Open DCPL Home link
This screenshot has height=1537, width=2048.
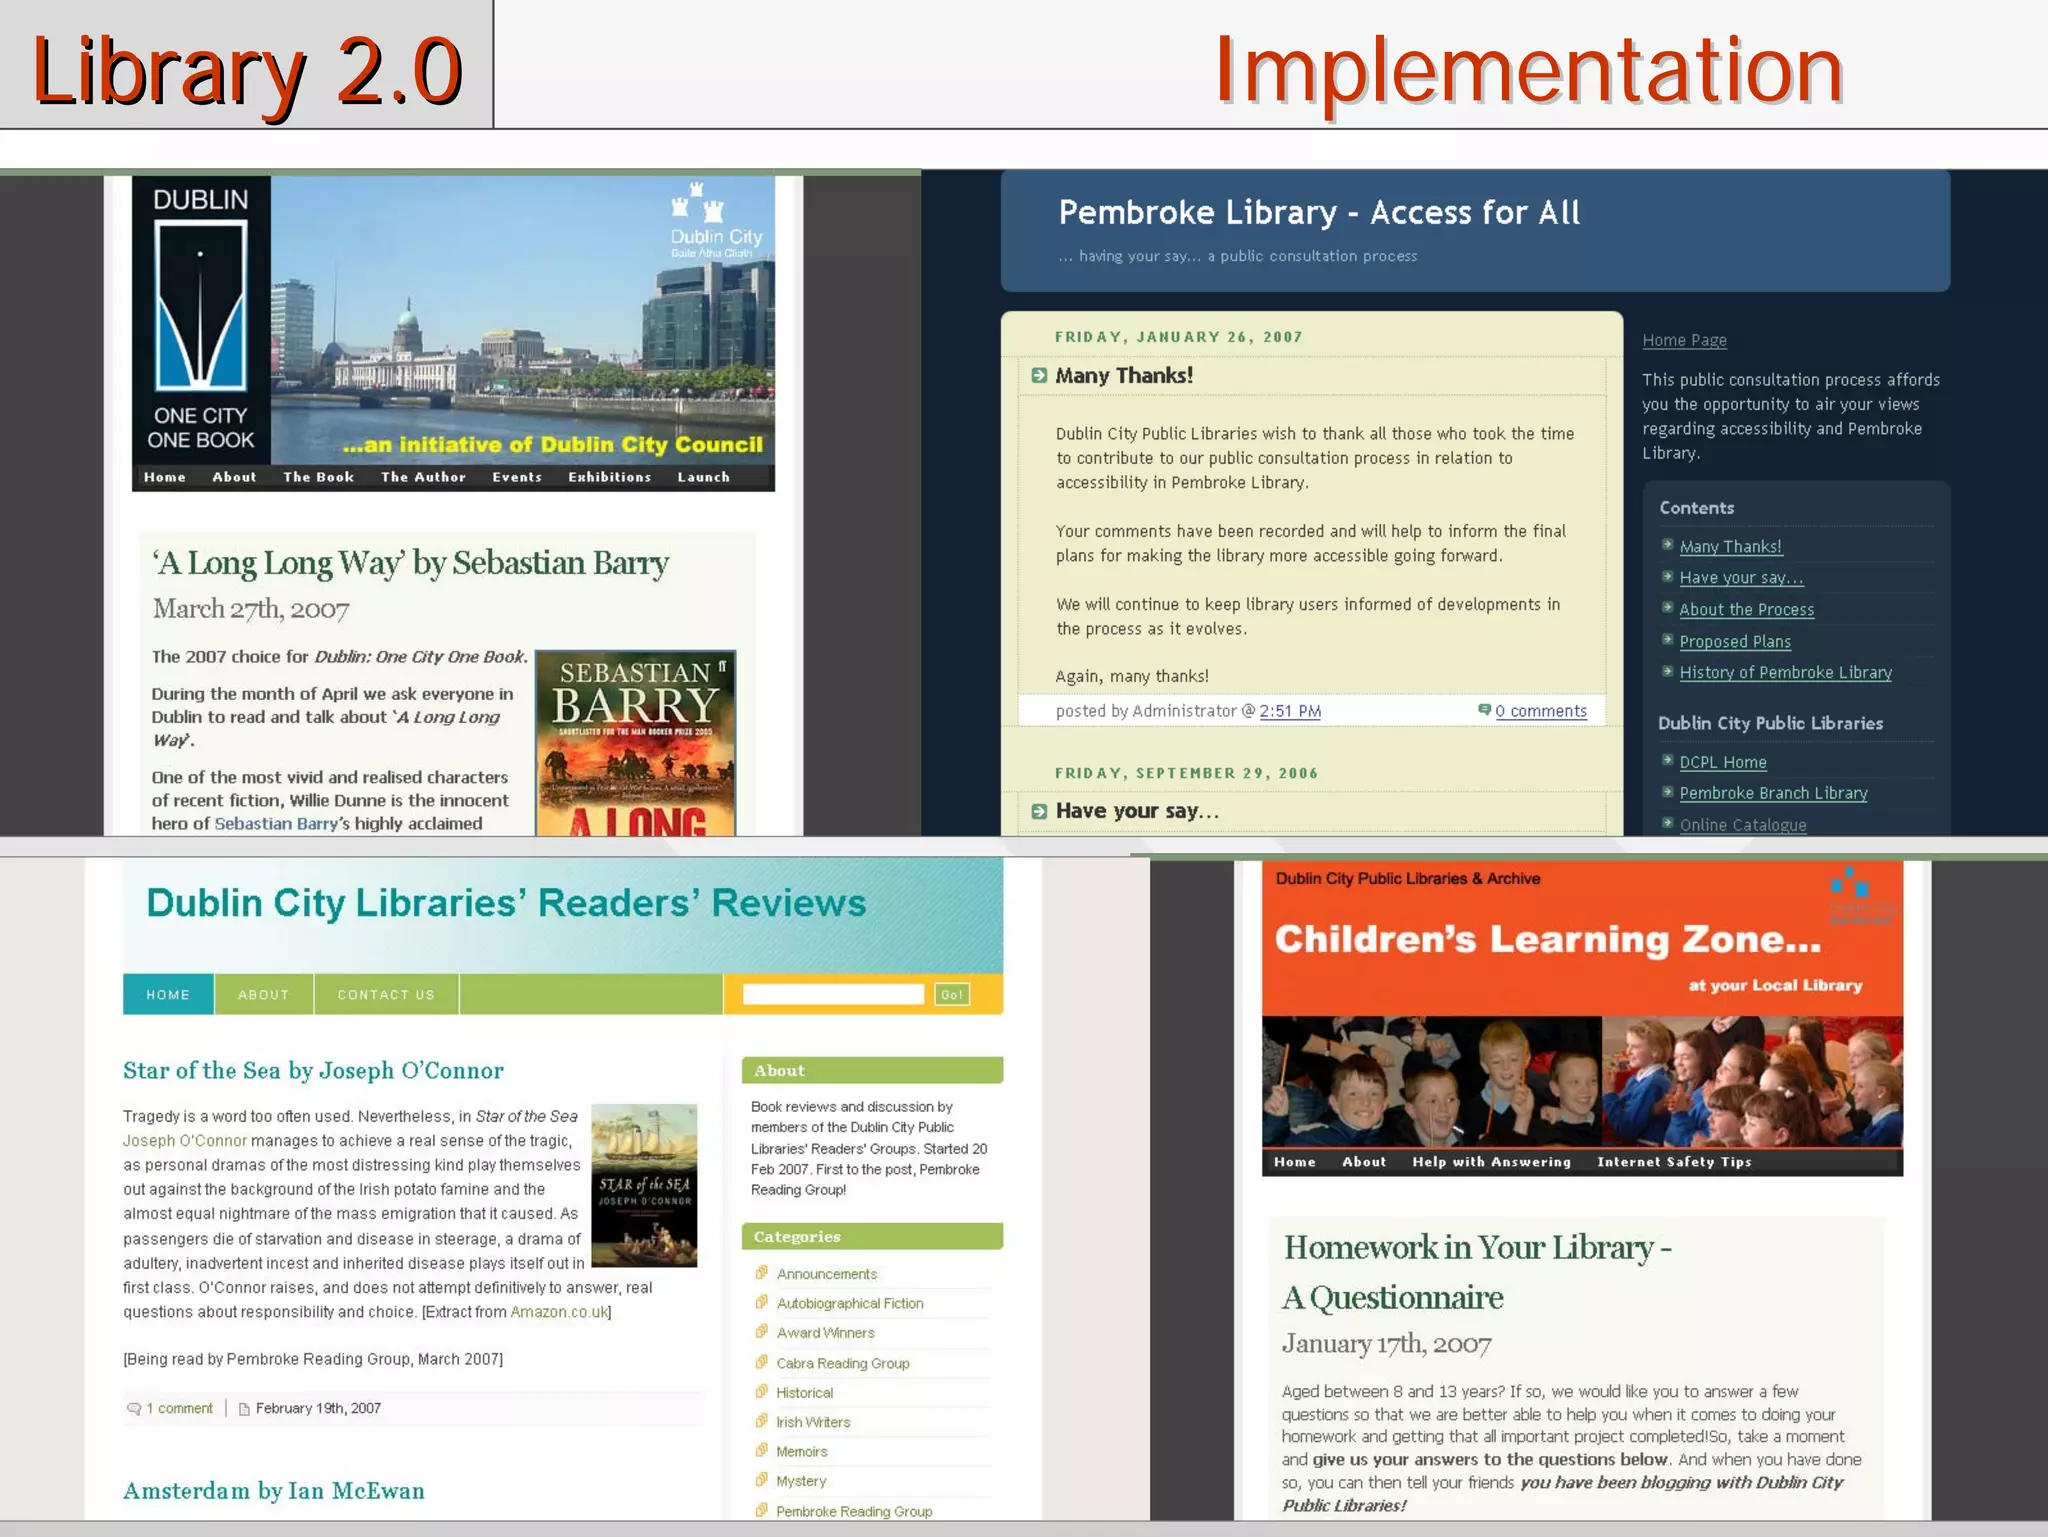(1723, 762)
